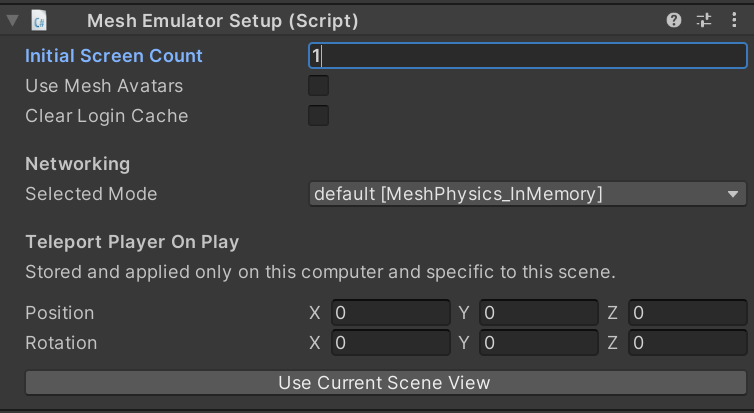Viewport: 754px width, 413px height.
Task: Click the Position Y value field
Action: [x=539, y=313]
